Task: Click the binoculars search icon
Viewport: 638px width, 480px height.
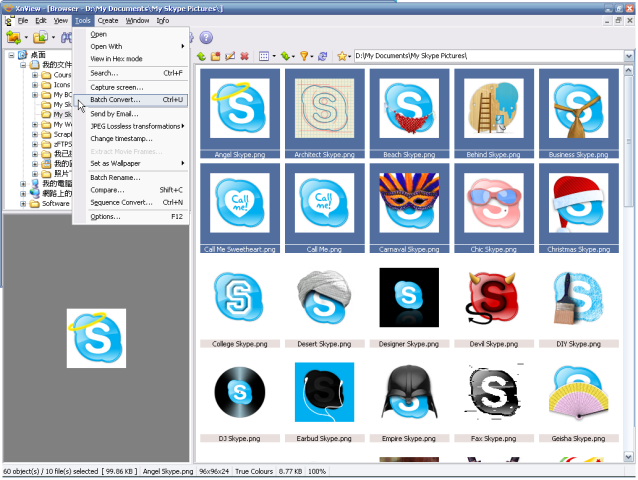Action: tap(66, 37)
